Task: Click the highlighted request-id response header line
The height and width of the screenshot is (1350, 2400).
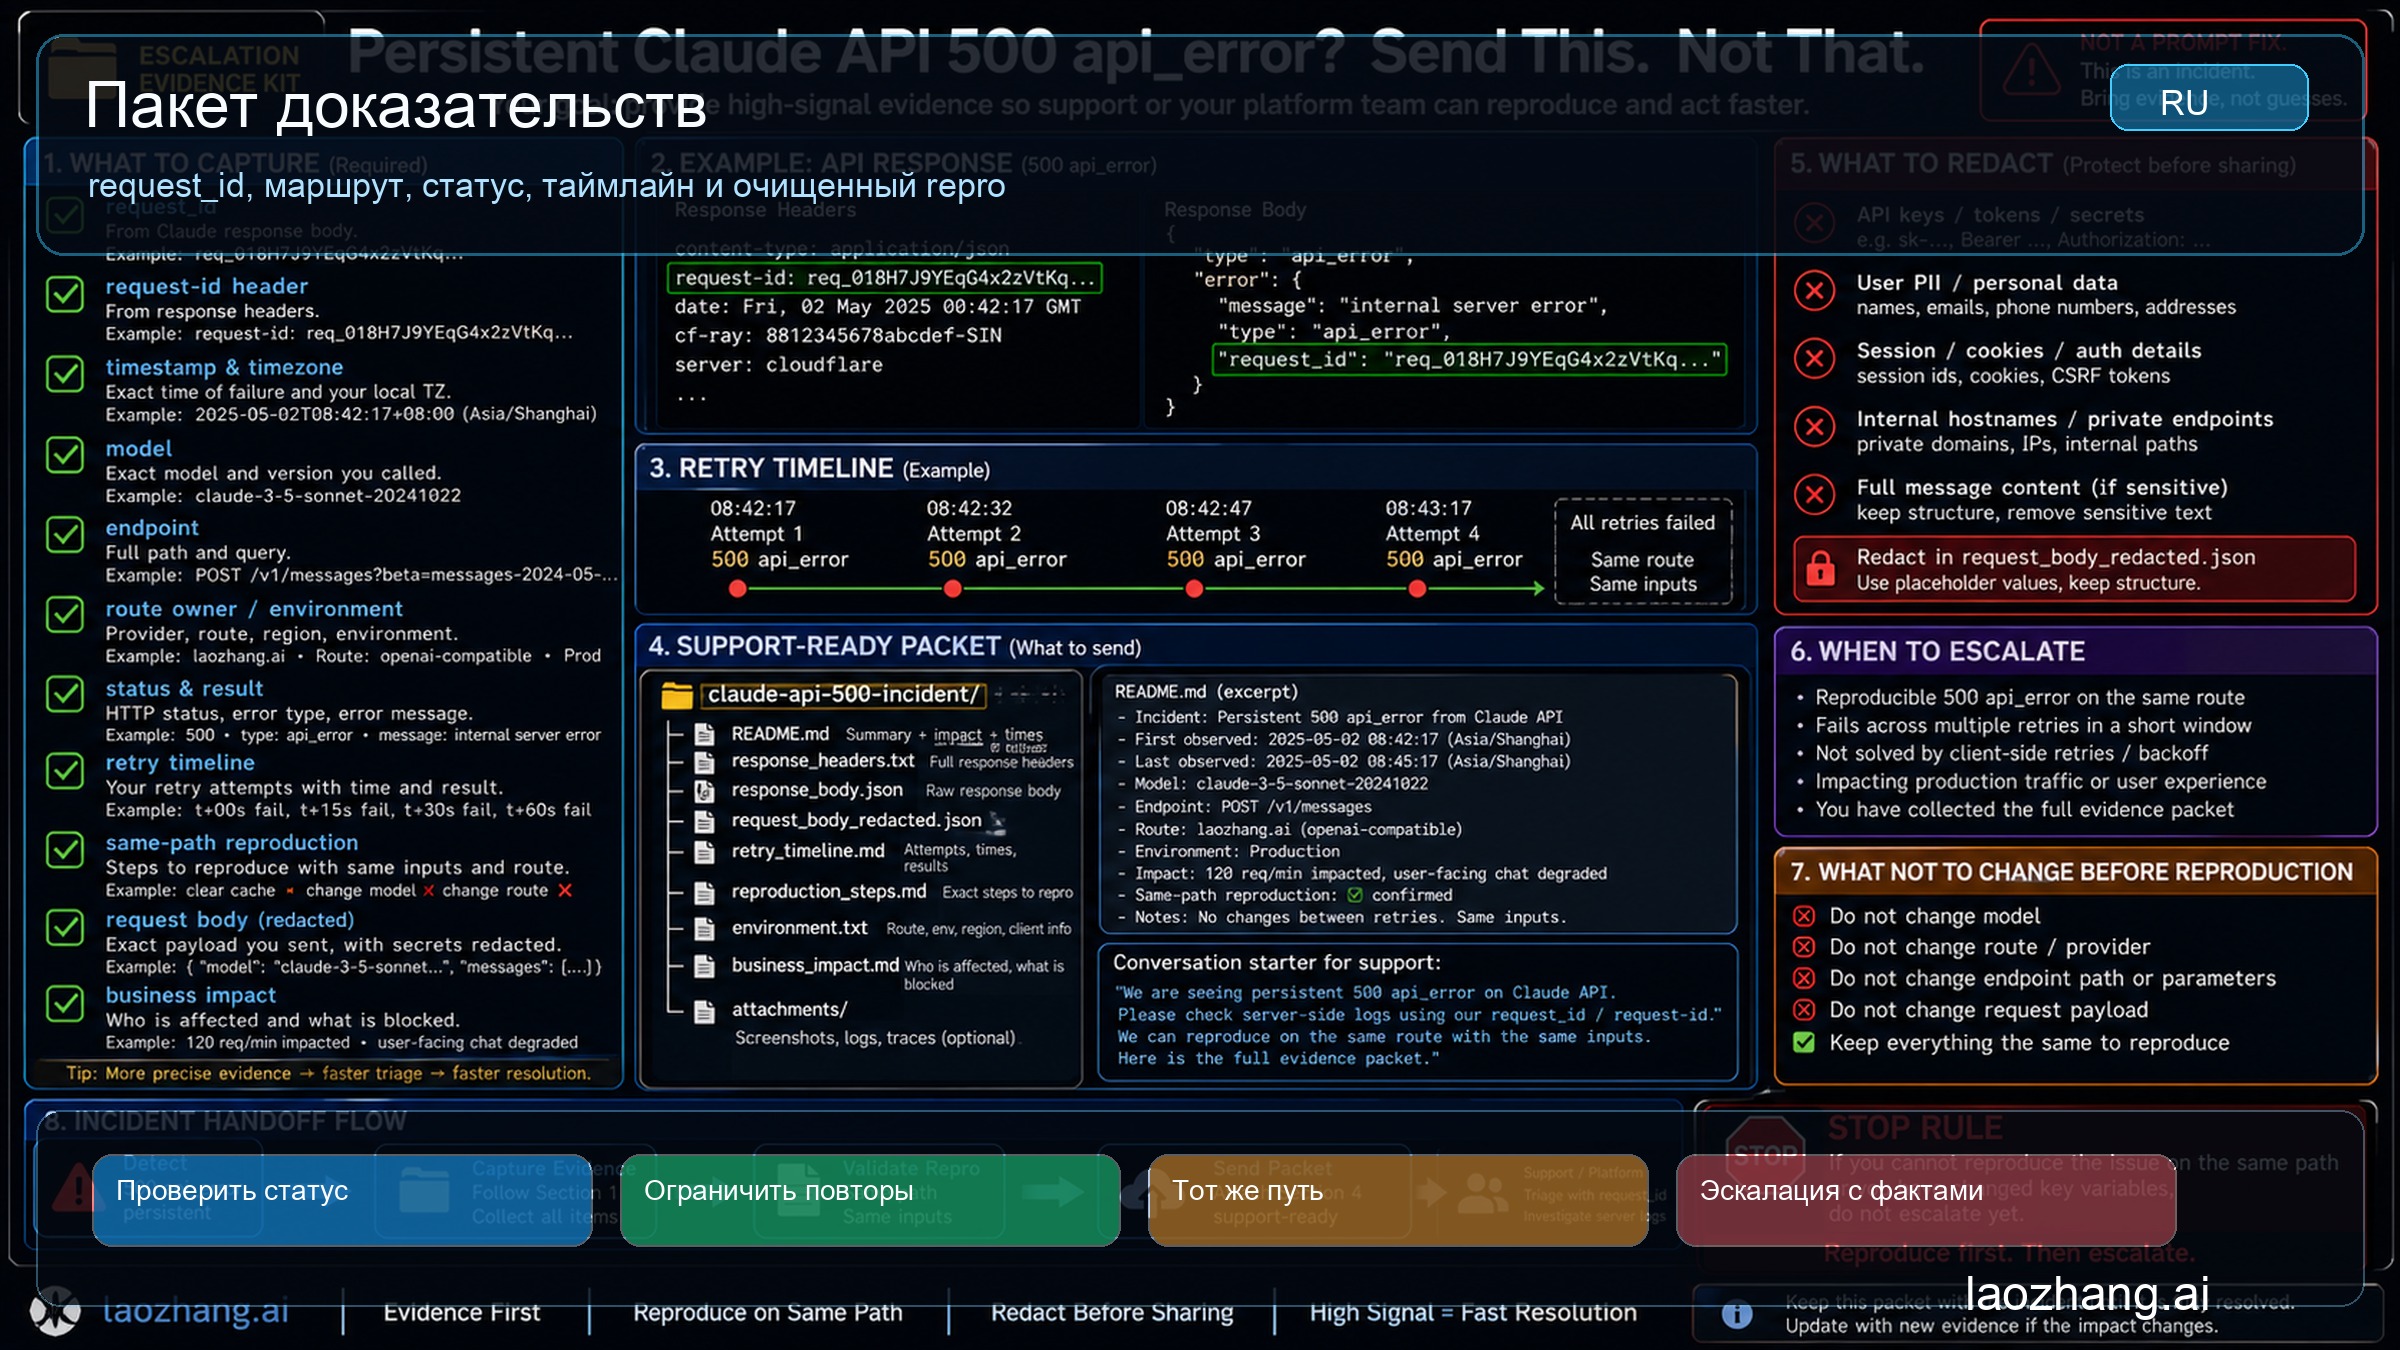Action: pyautogui.click(x=885, y=278)
